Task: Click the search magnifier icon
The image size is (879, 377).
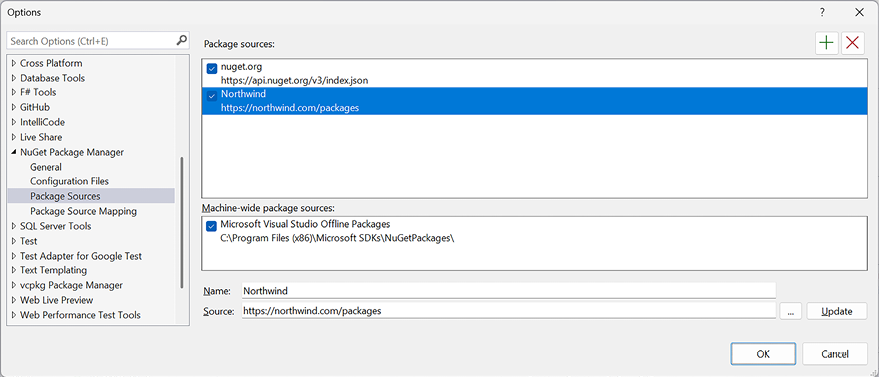Action: (182, 41)
